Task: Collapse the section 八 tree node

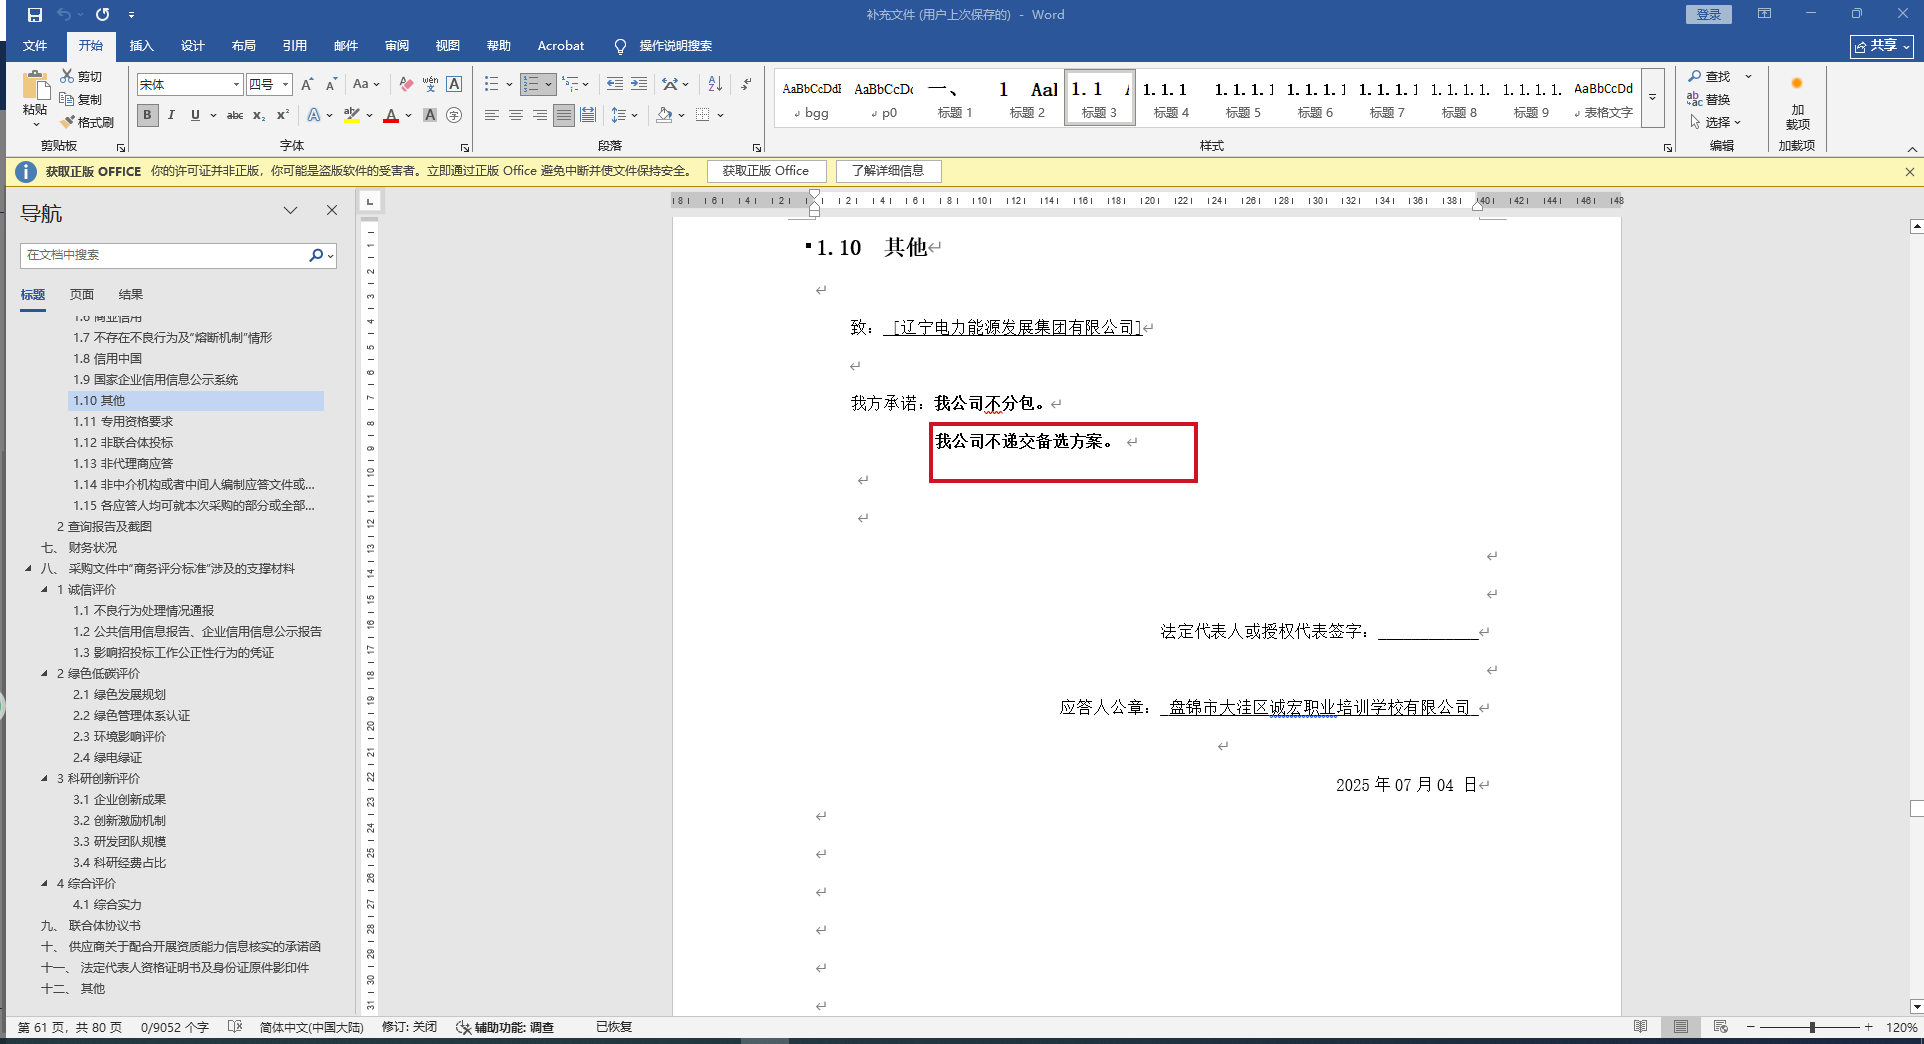Action: click(x=28, y=569)
